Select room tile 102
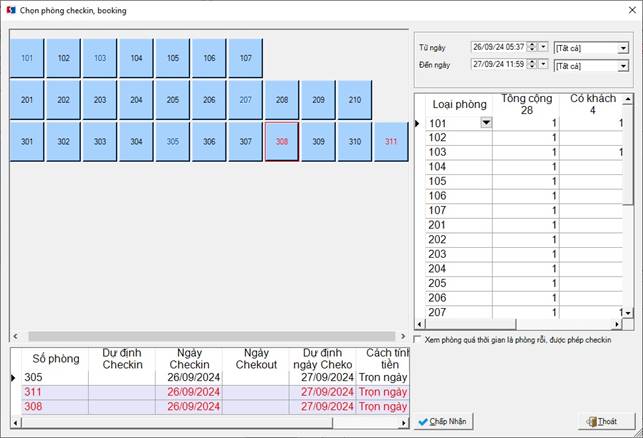 pos(63,58)
